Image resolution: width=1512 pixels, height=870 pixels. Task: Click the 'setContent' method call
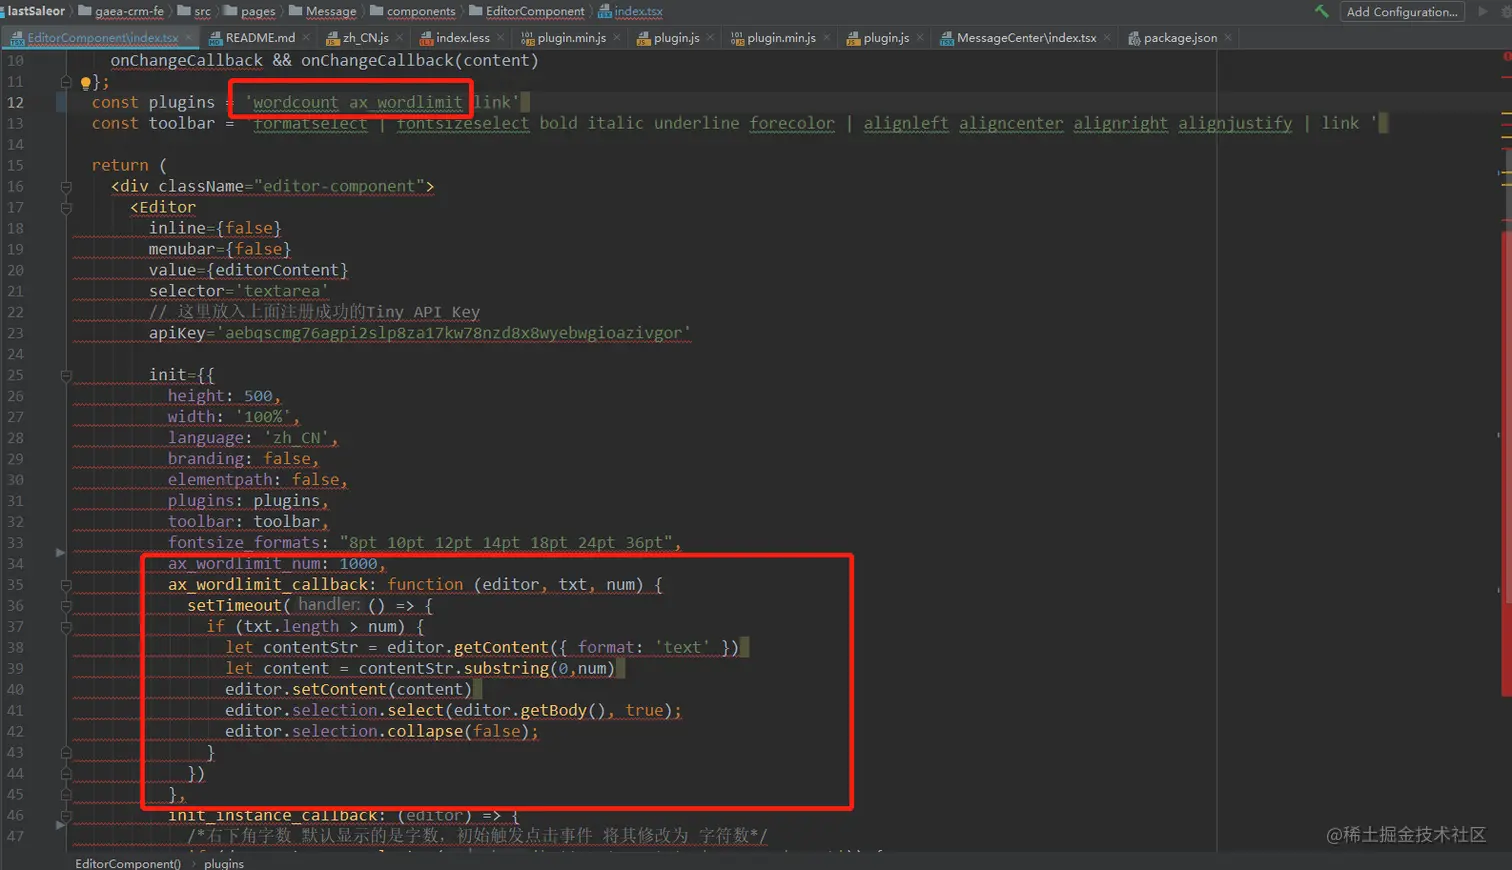[339, 690]
